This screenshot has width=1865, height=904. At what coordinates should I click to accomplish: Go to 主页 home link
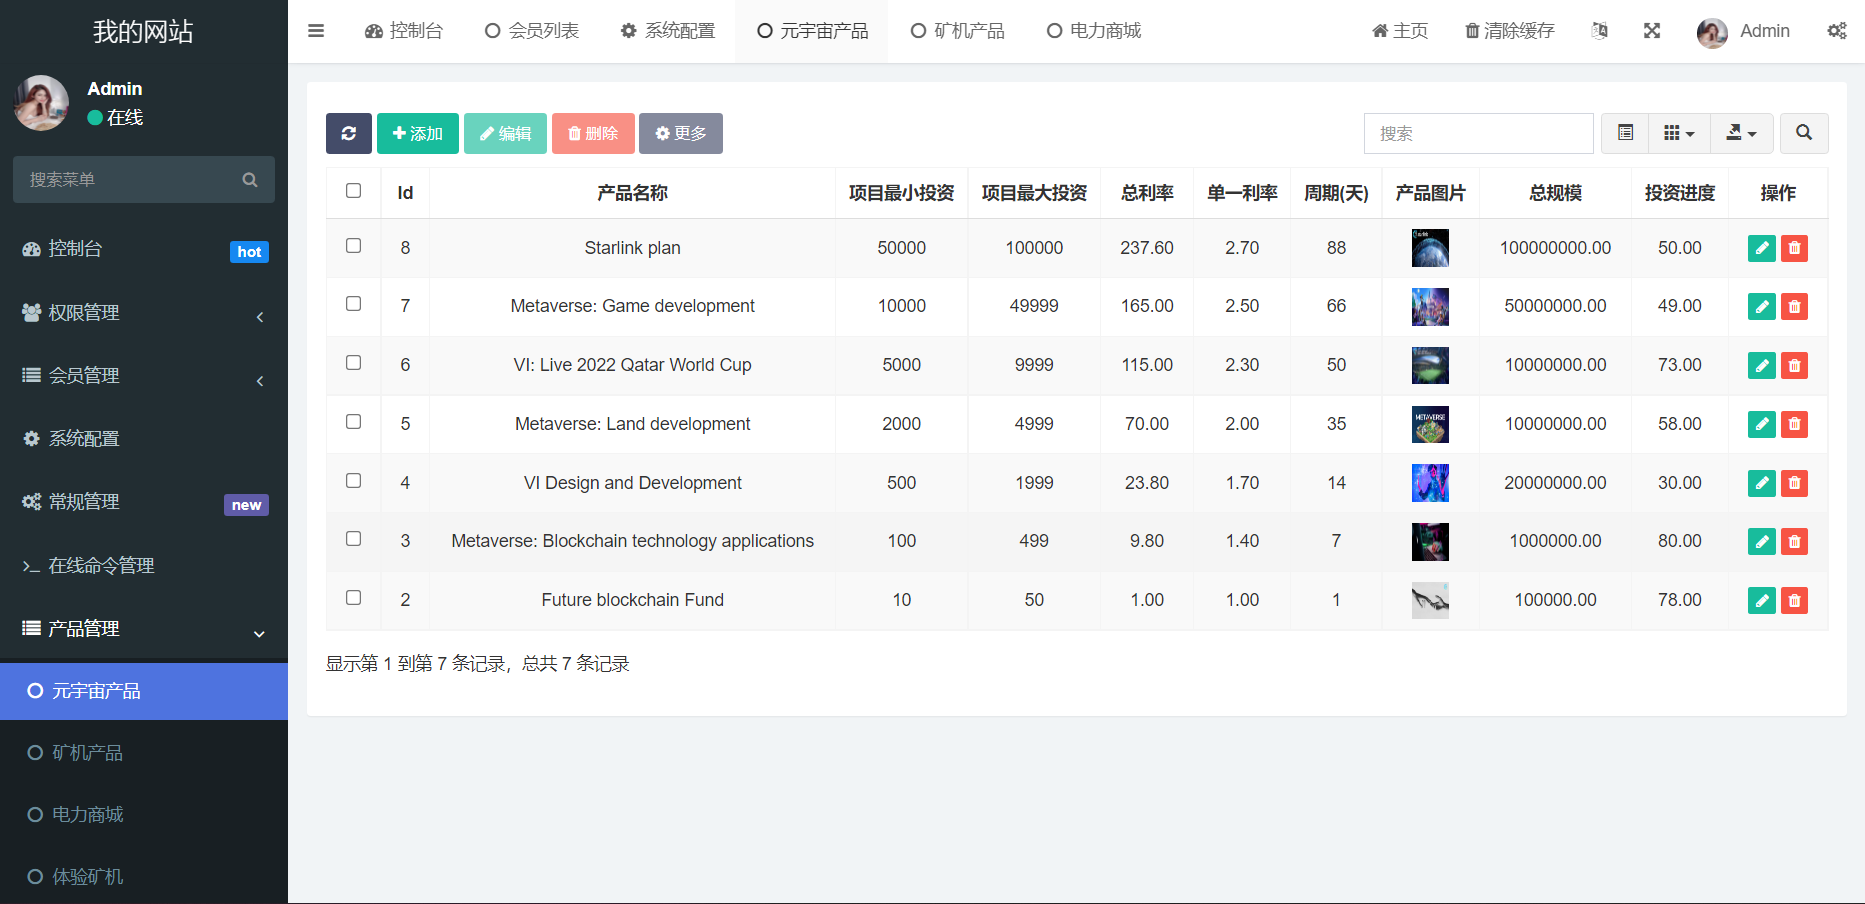(1400, 31)
